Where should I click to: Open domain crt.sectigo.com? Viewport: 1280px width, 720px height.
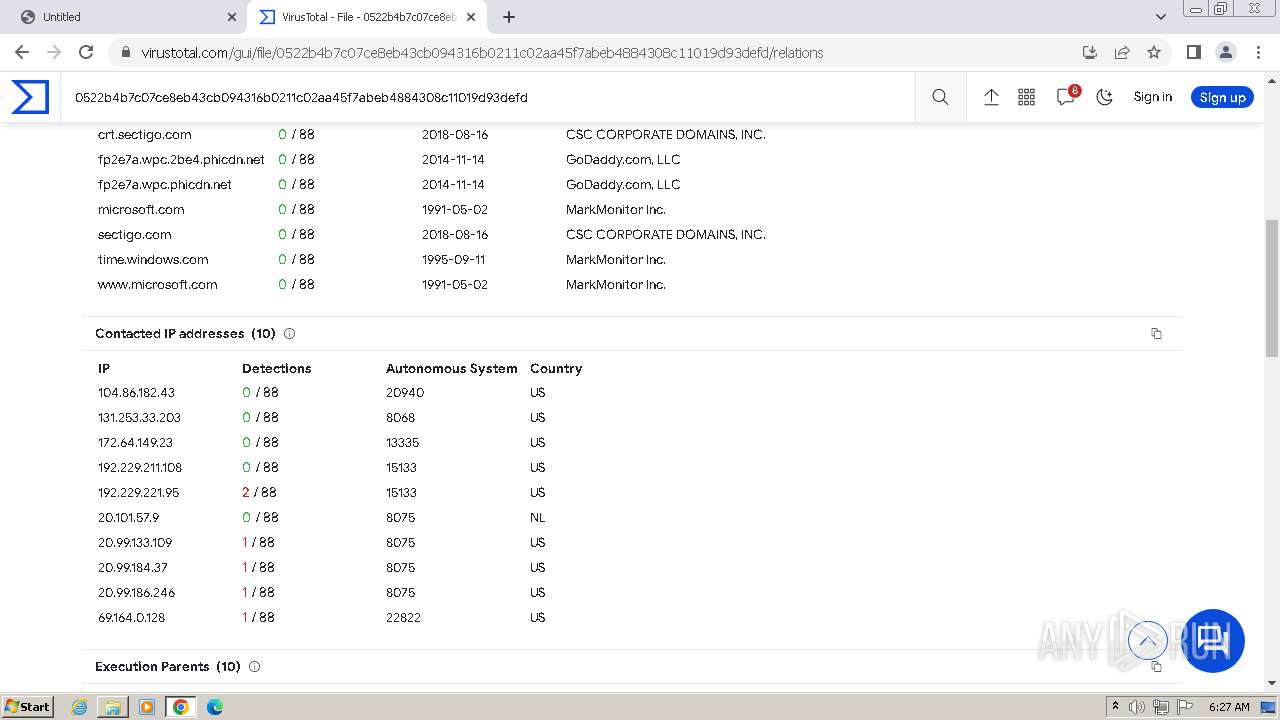144,134
